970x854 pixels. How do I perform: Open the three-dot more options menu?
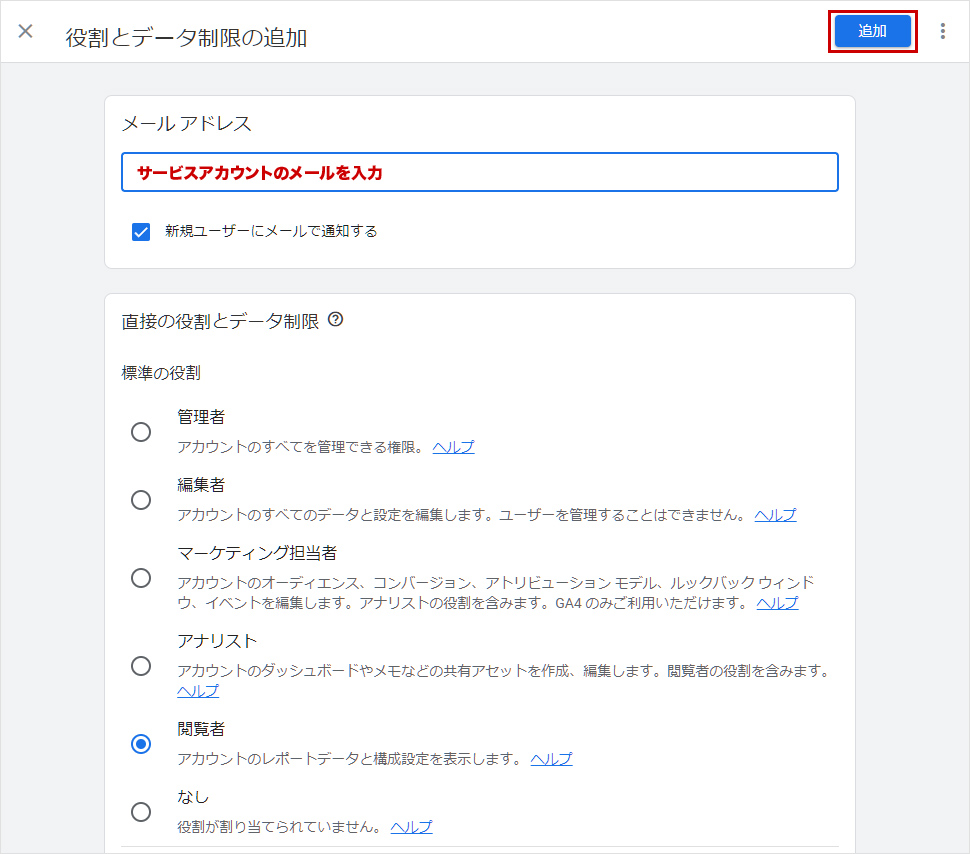(x=942, y=31)
